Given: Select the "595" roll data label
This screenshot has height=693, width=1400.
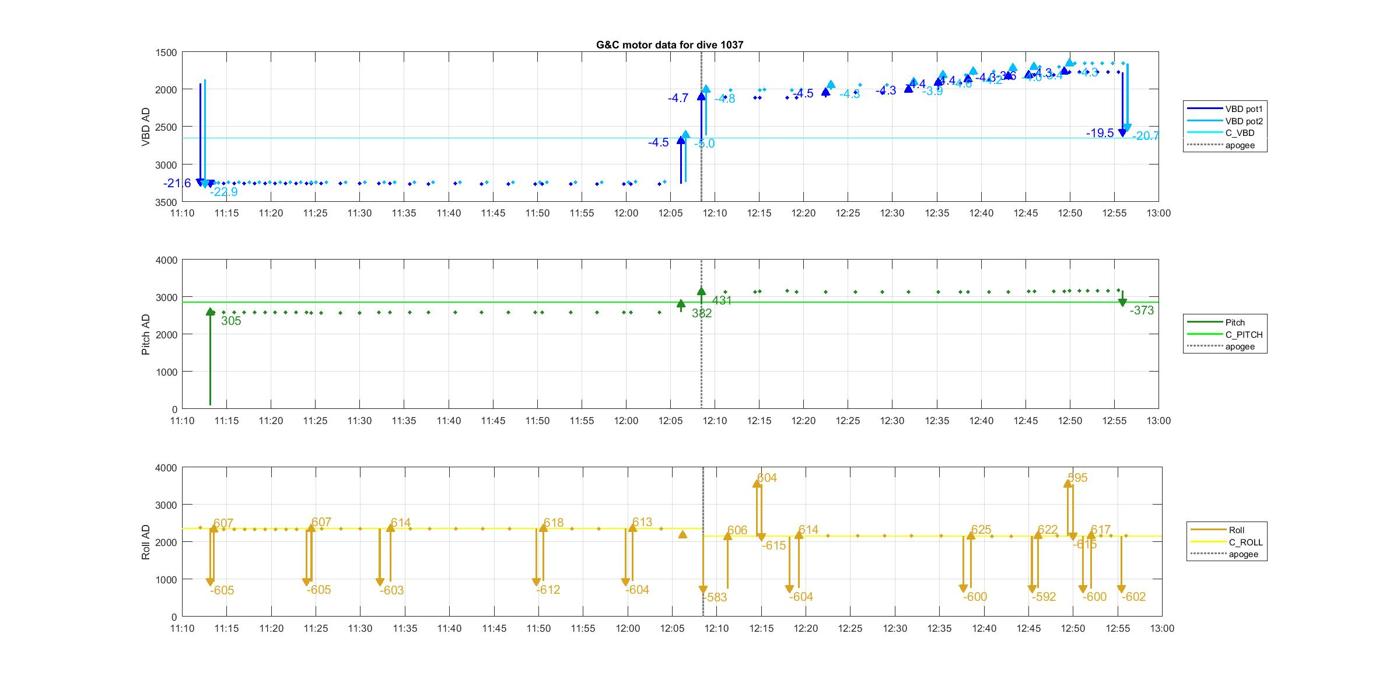Looking at the screenshot, I should tap(1077, 478).
